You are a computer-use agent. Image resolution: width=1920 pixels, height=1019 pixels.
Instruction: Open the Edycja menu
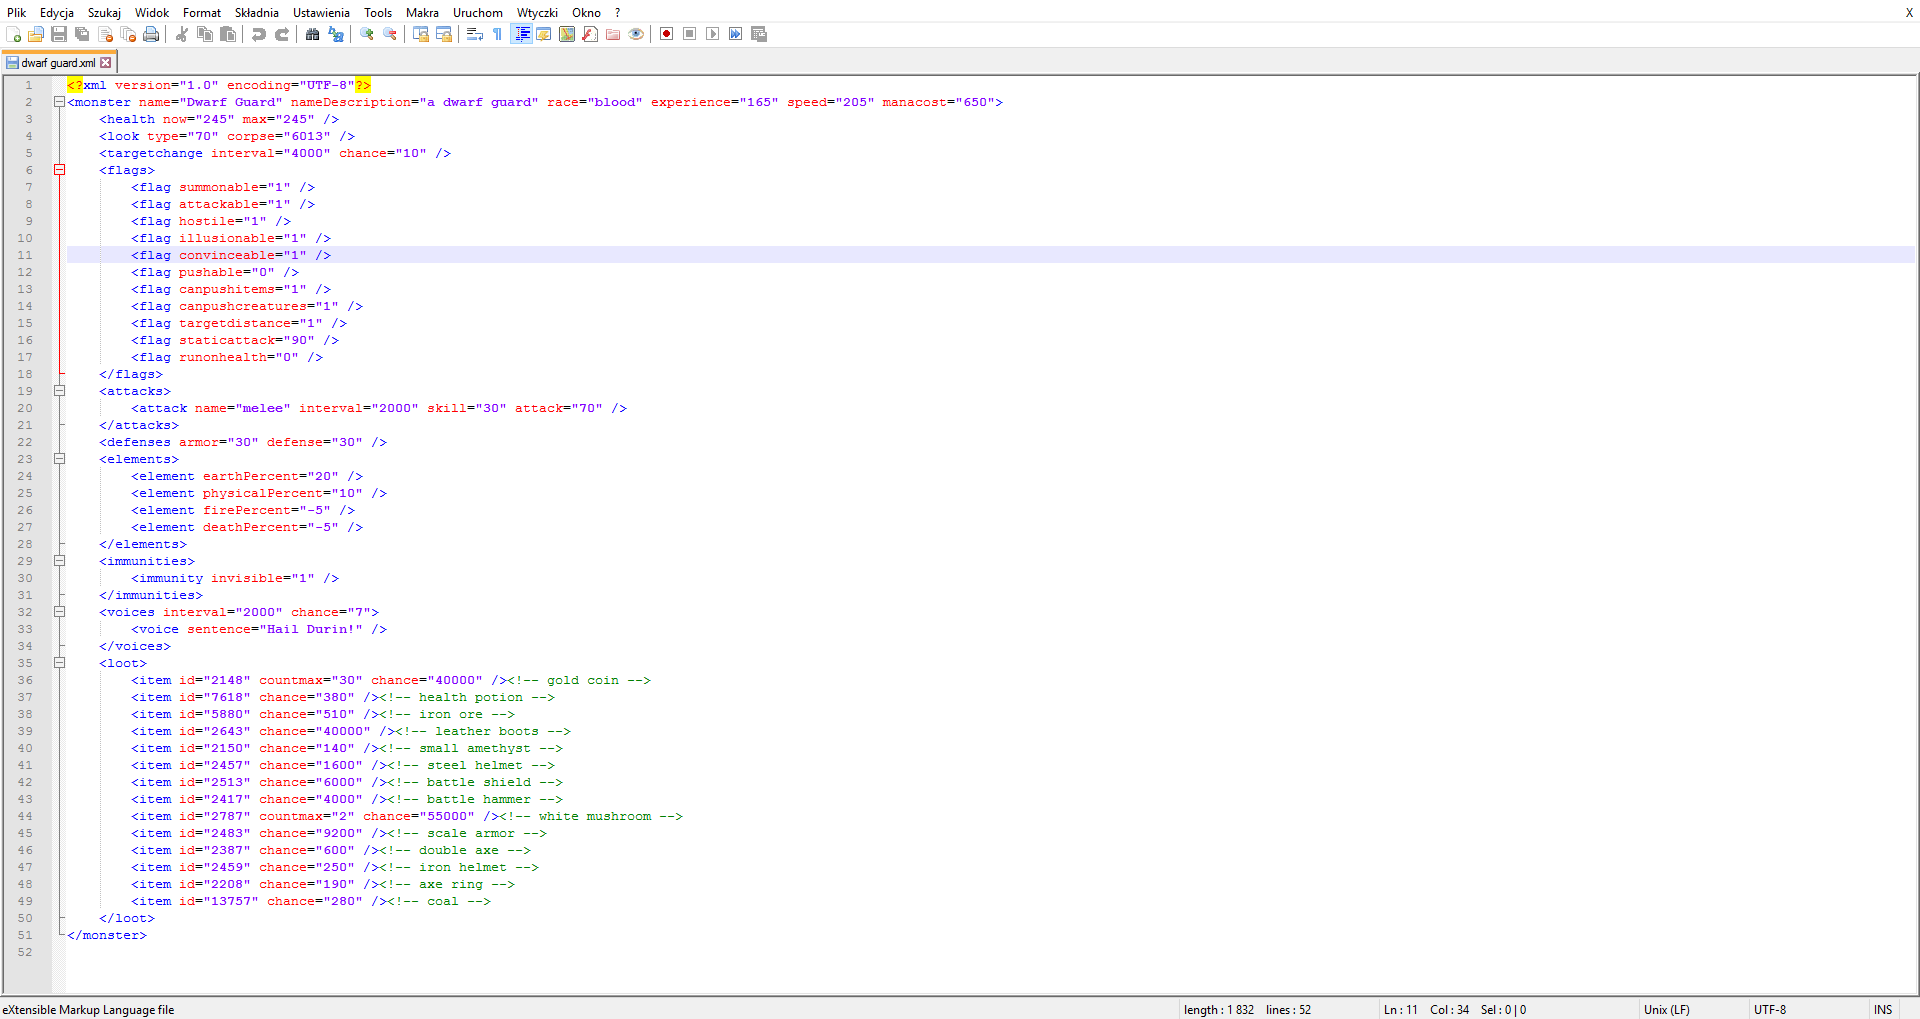(x=57, y=12)
